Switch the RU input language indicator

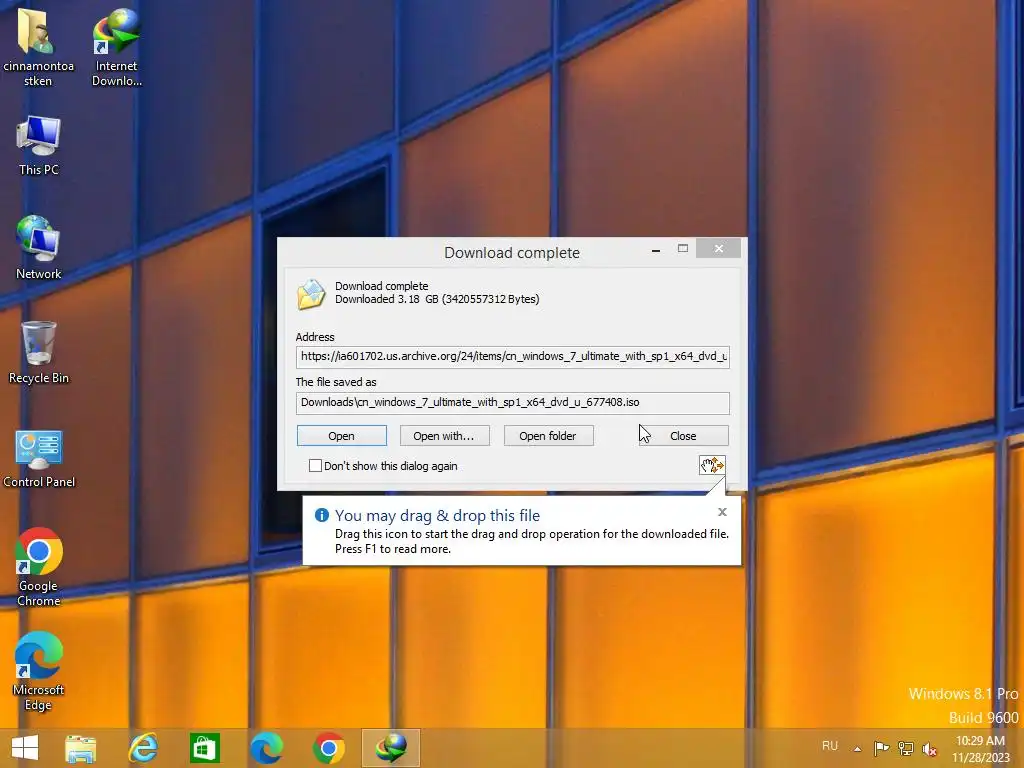[829, 746]
